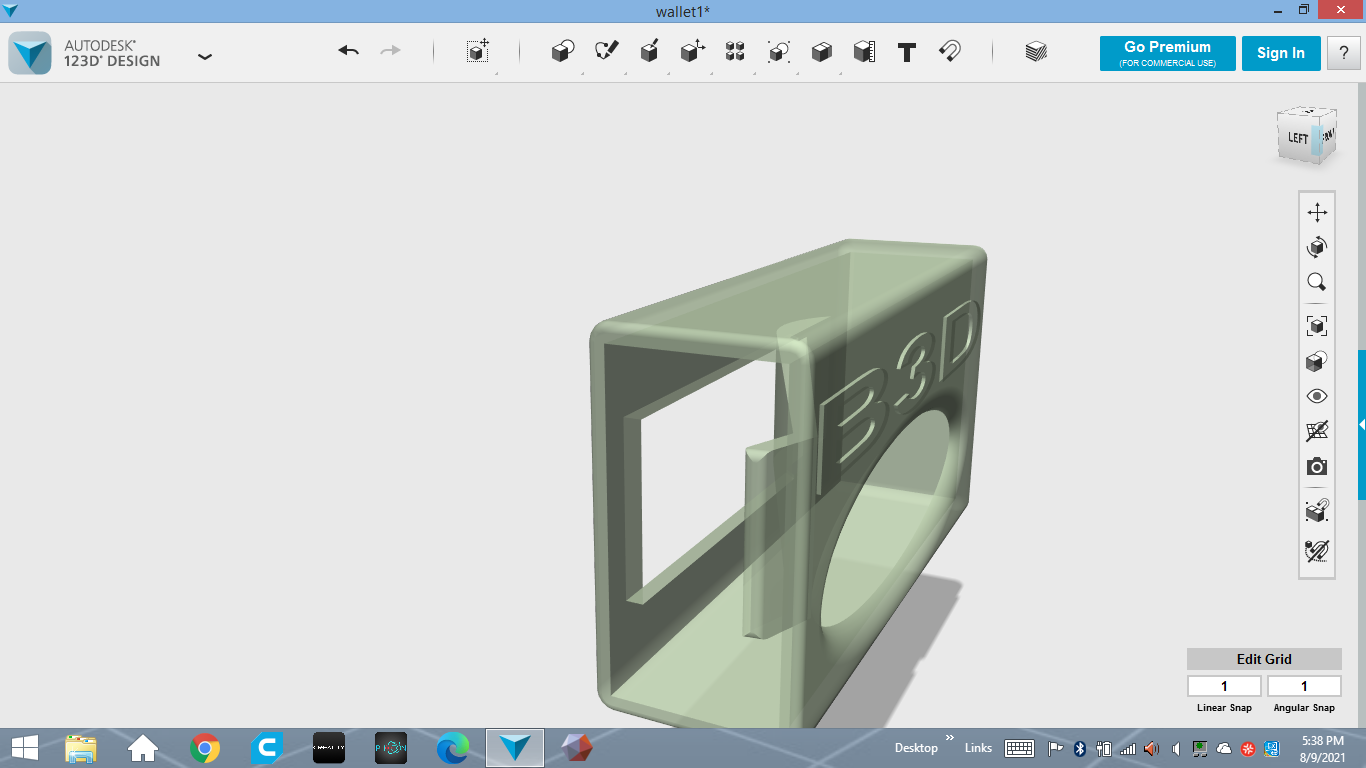This screenshot has width=1366, height=768.
Task: Click the Linear Snap input field
Action: (x=1224, y=685)
